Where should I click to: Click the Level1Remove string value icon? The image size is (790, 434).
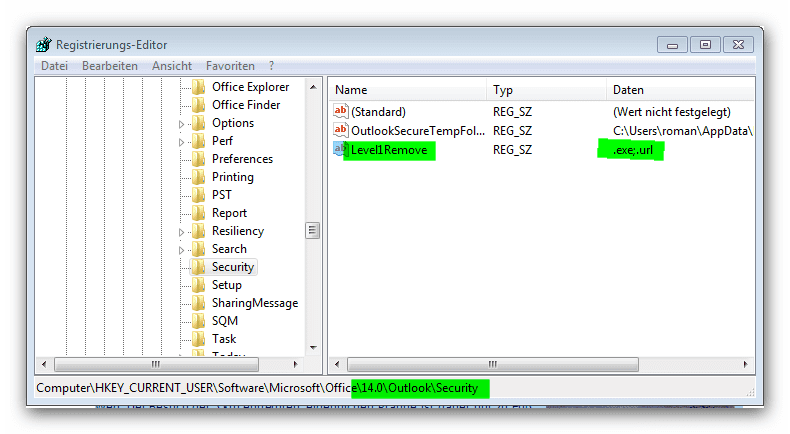tap(341, 150)
